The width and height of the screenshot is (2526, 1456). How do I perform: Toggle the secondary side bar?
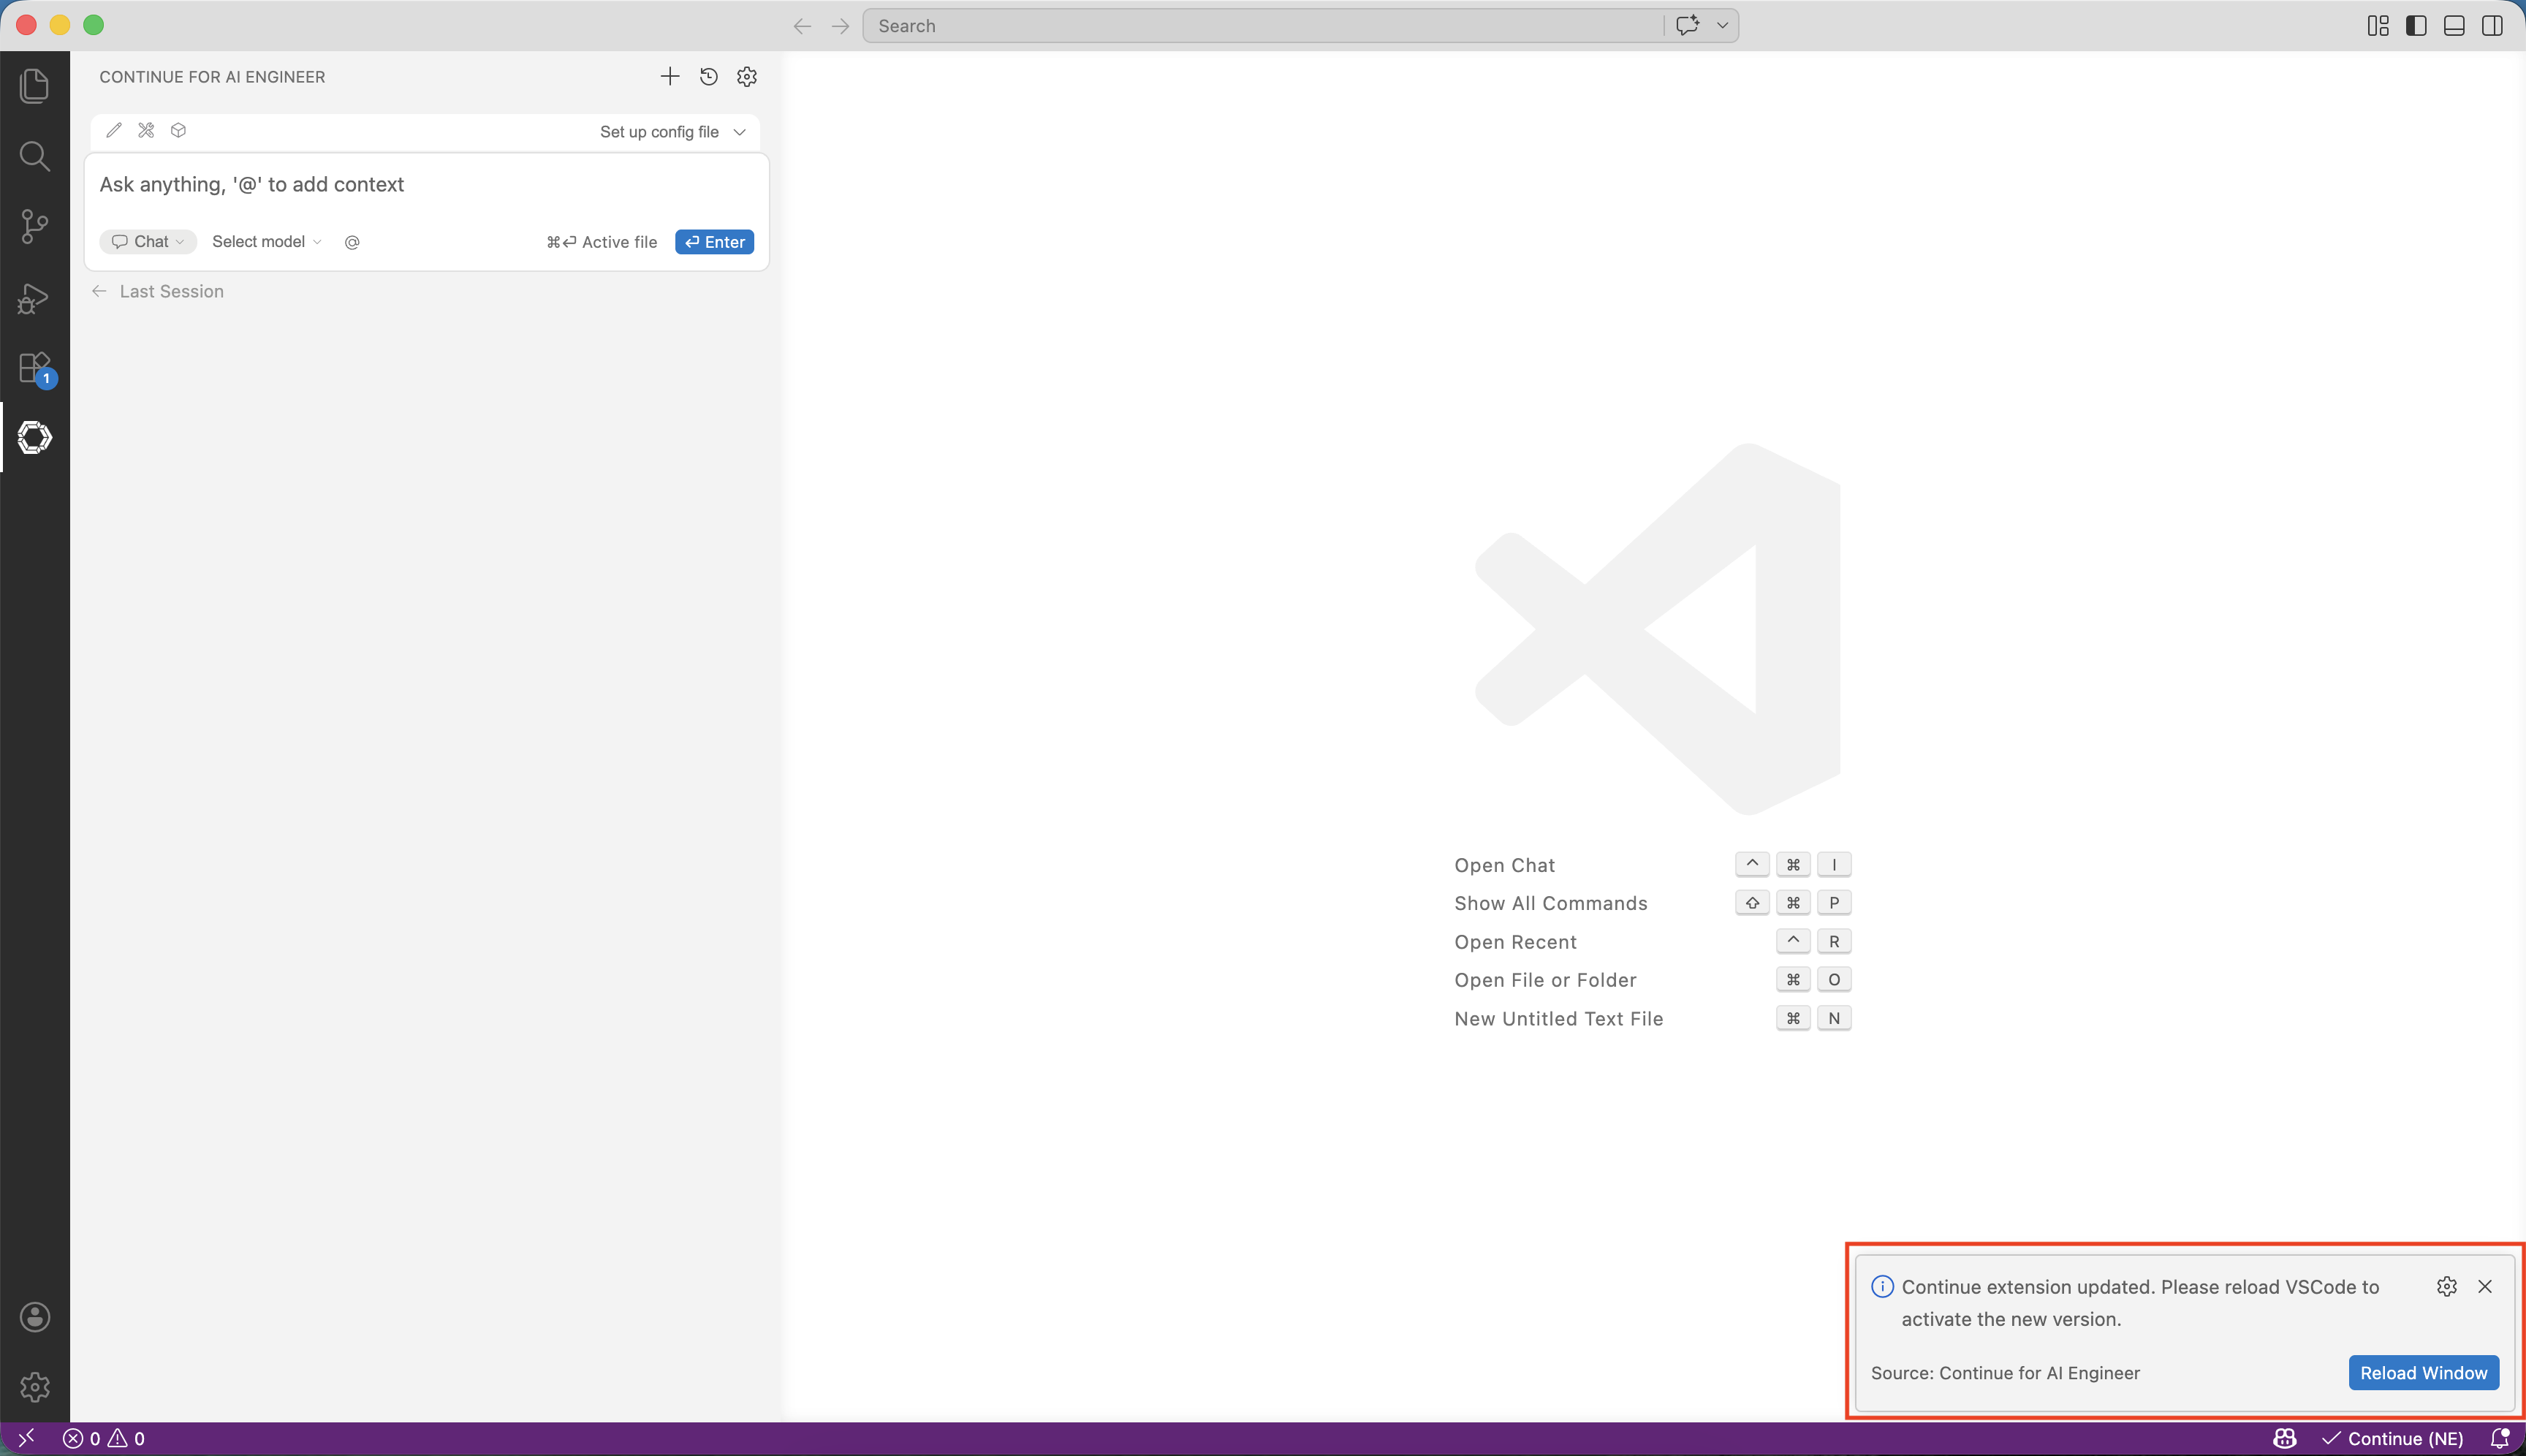tap(2492, 25)
